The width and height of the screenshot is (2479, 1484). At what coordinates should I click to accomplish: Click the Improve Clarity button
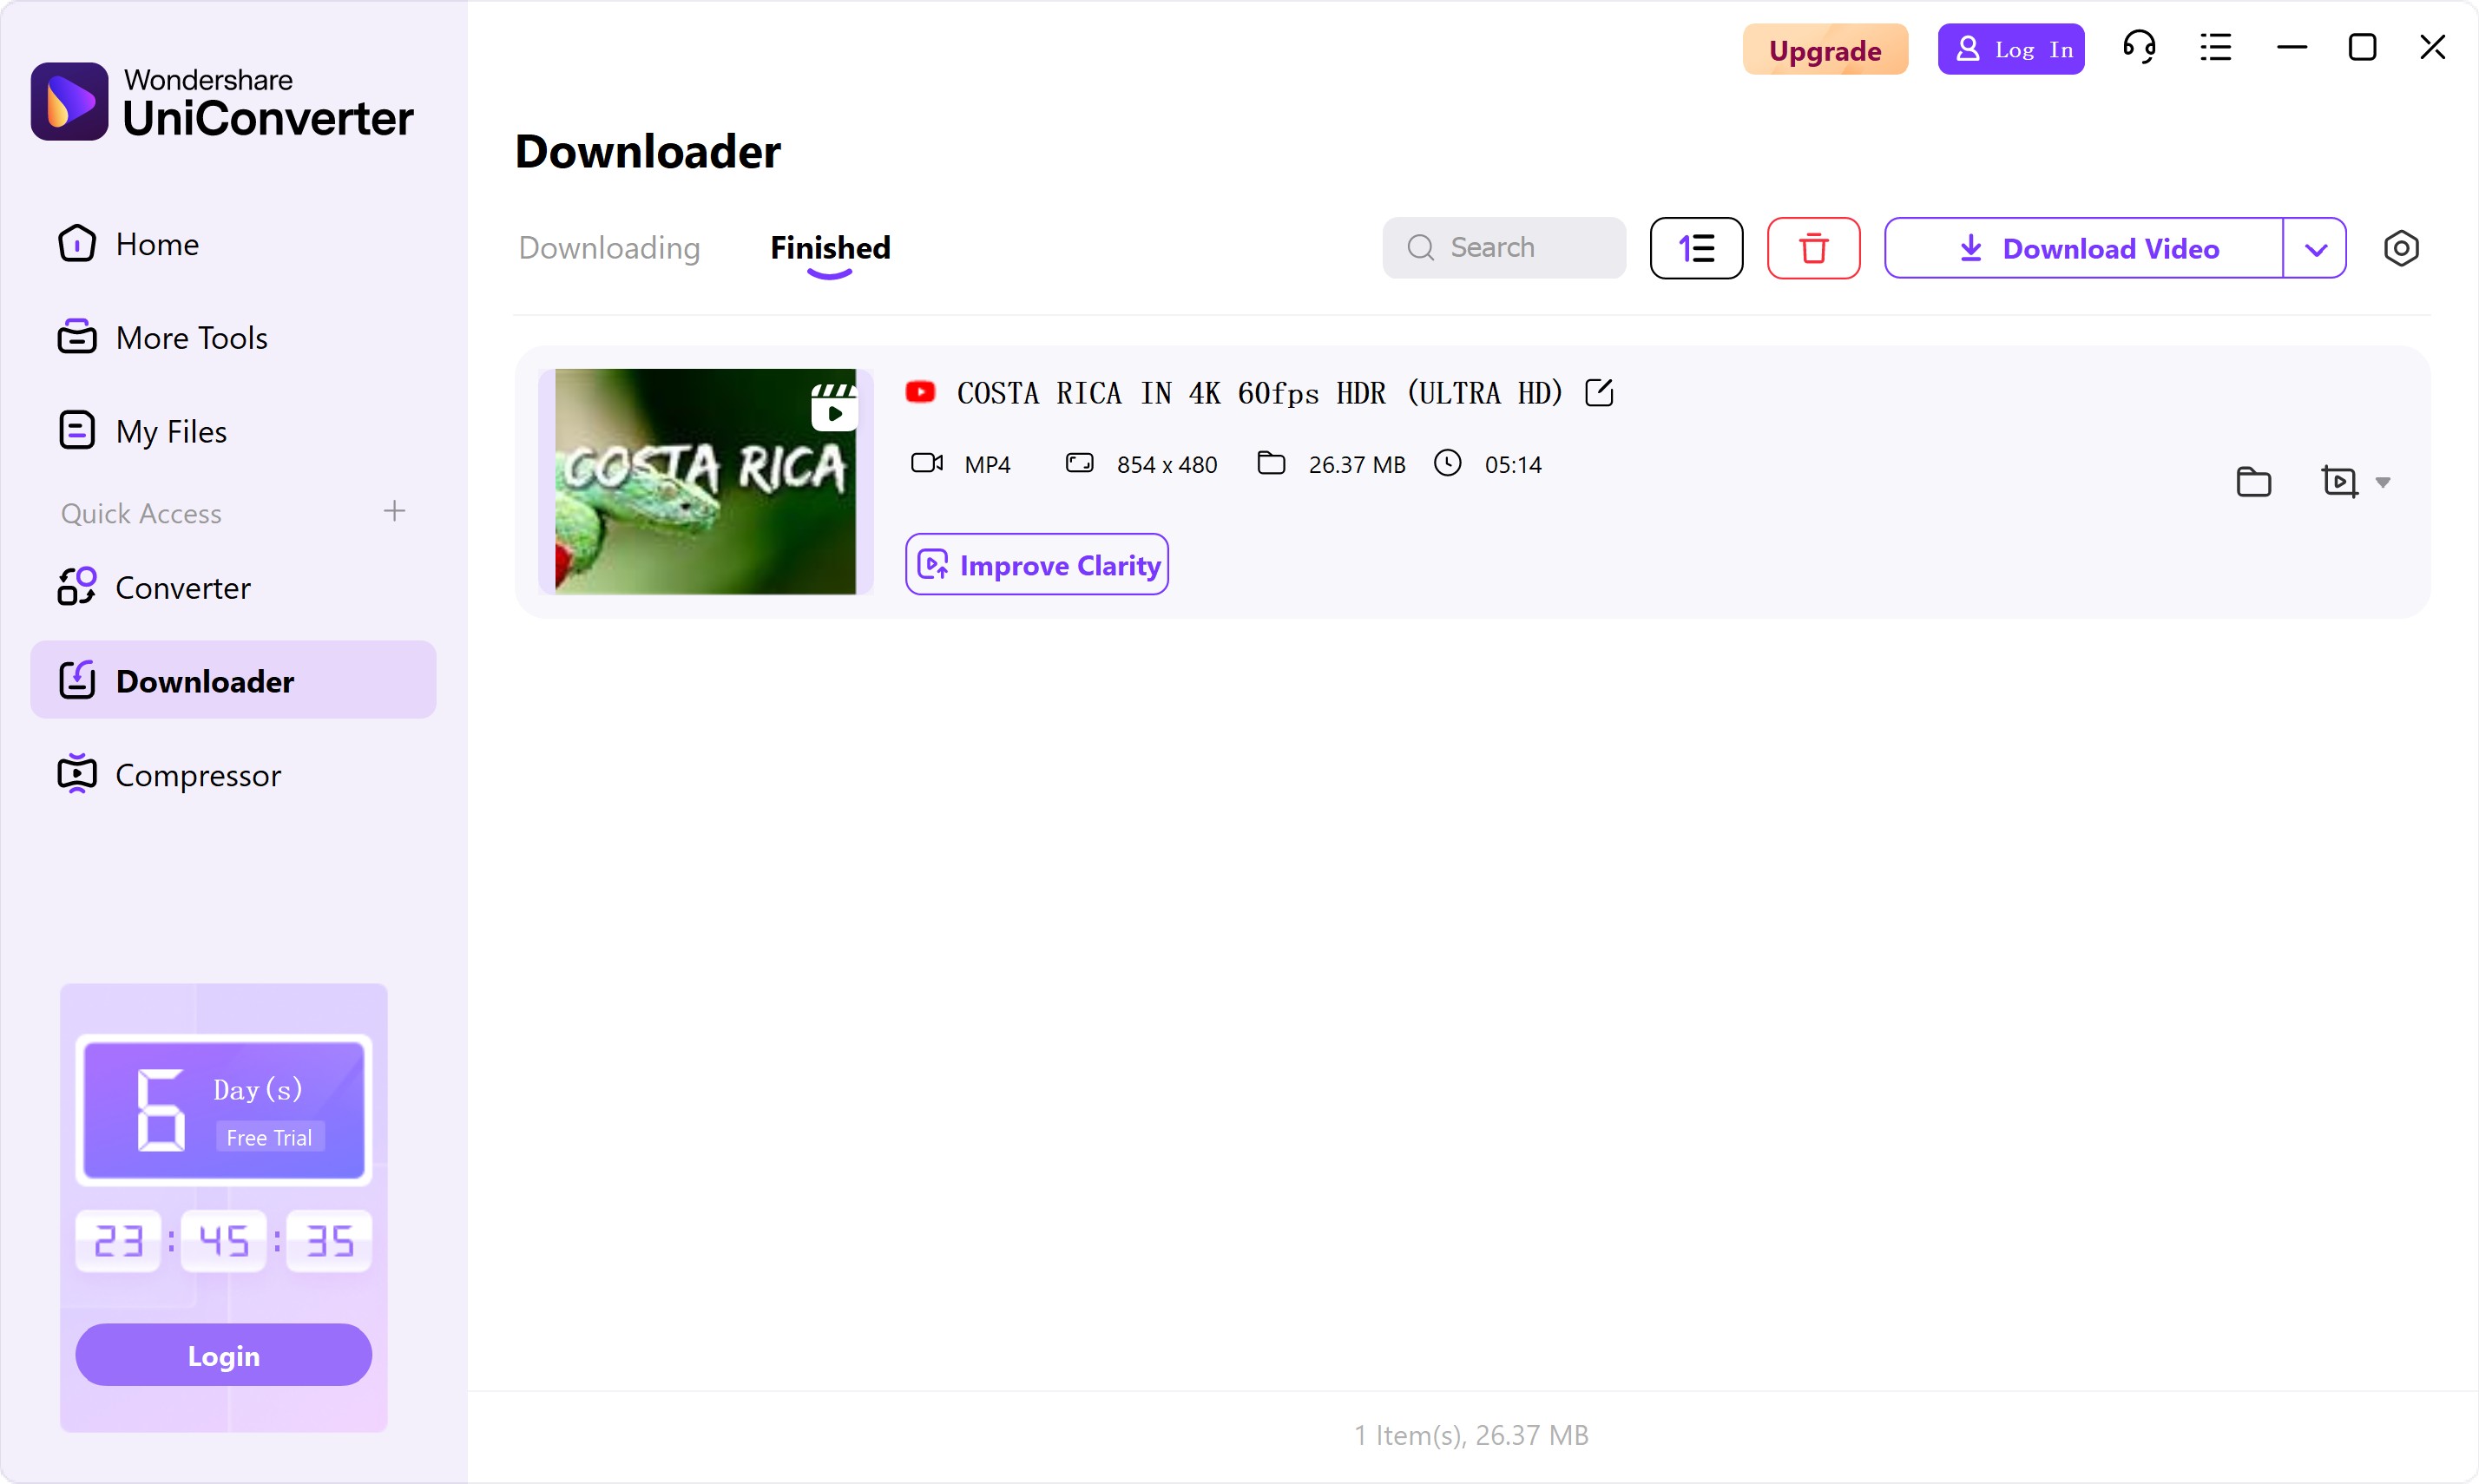pos(1037,563)
